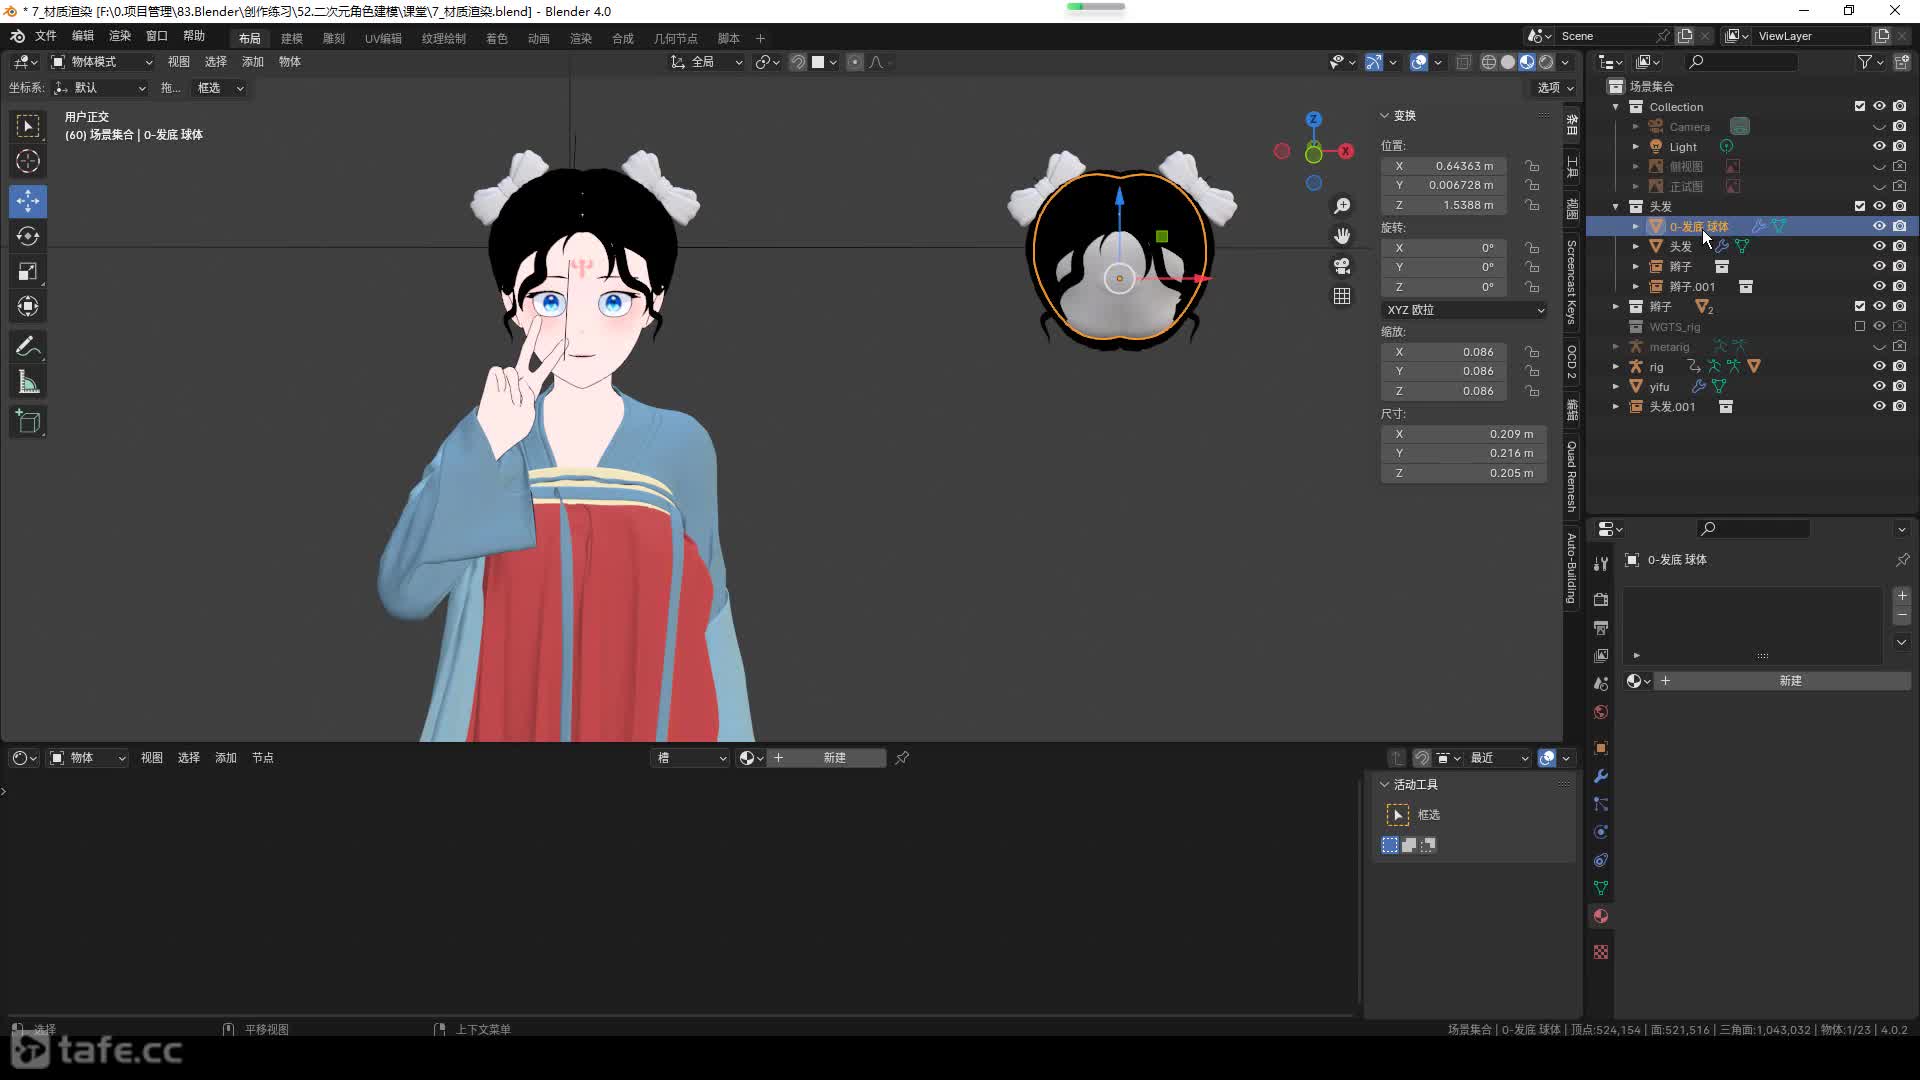The height and width of the screenshot is (1080, 1920).
Task: Hide the 0-发底 球体 object
Action: click(x=1879, y=226)
